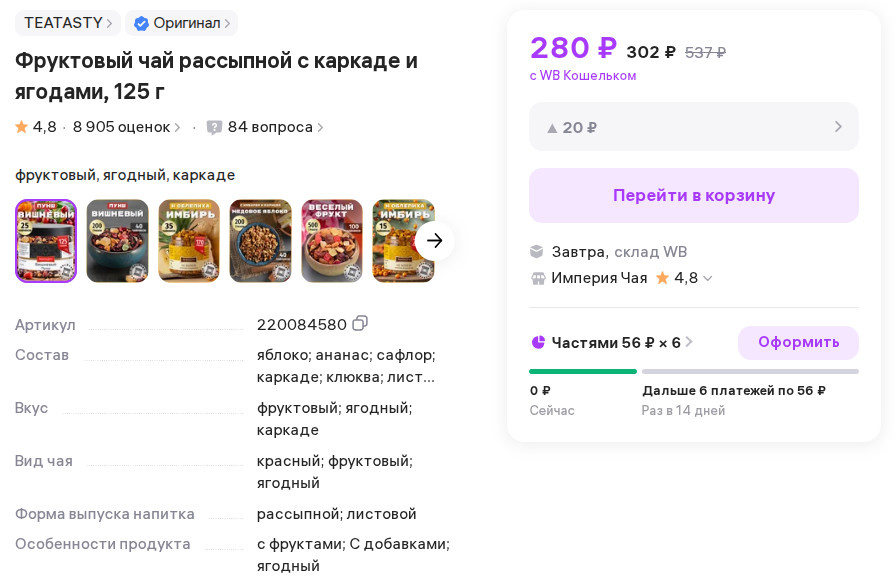Click the star icon beside the 4,8 rating
Screen dimensions: 895x582
click(20, 126)
